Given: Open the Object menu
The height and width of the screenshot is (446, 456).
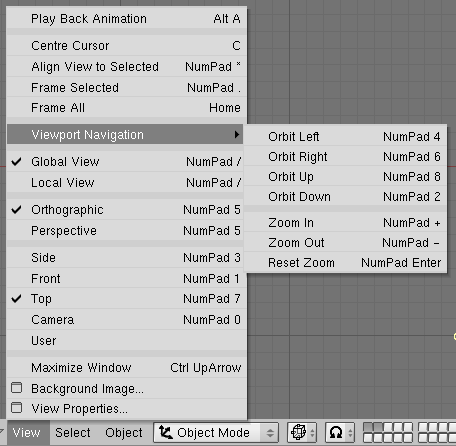Looking at the screenshot, I should coord(124,433).
